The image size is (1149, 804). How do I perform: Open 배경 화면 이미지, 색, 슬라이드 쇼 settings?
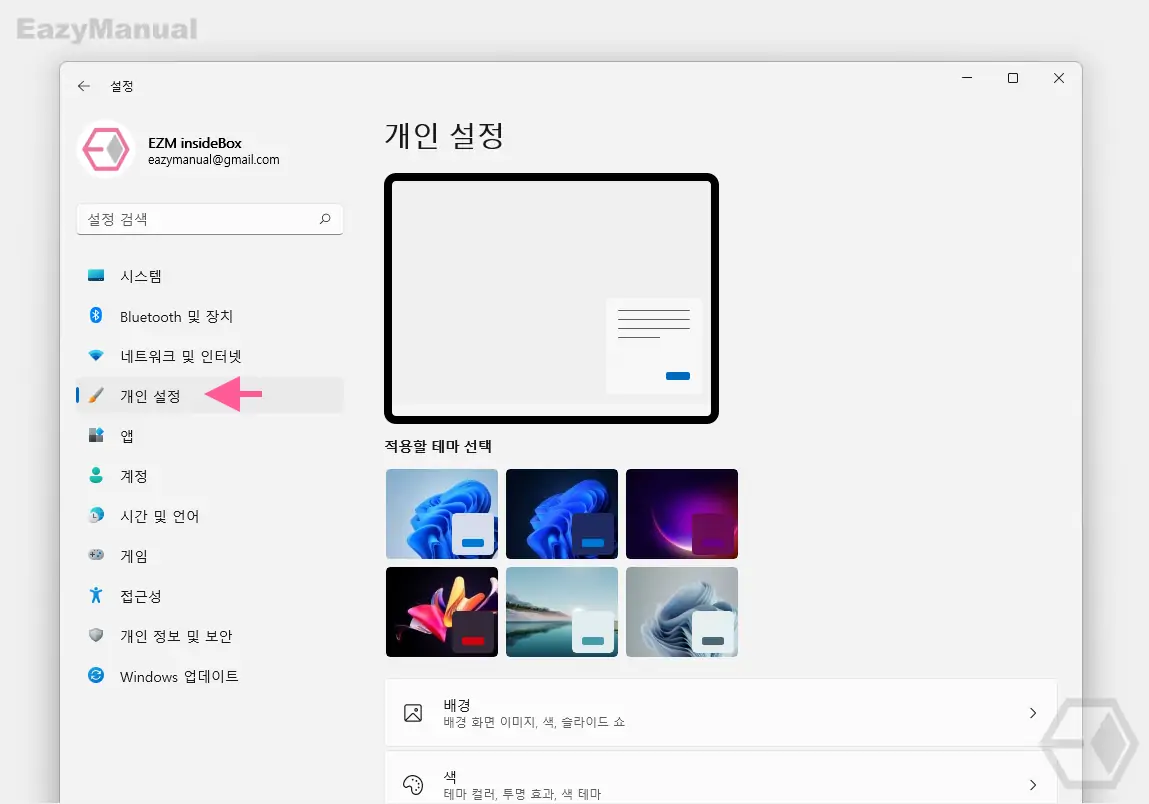[x=721, y=712]
